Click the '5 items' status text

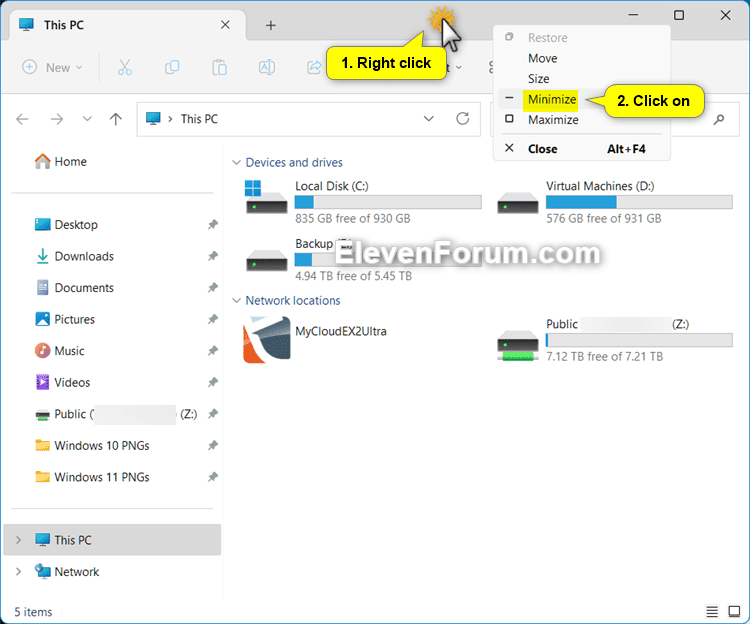coord(33,612)
